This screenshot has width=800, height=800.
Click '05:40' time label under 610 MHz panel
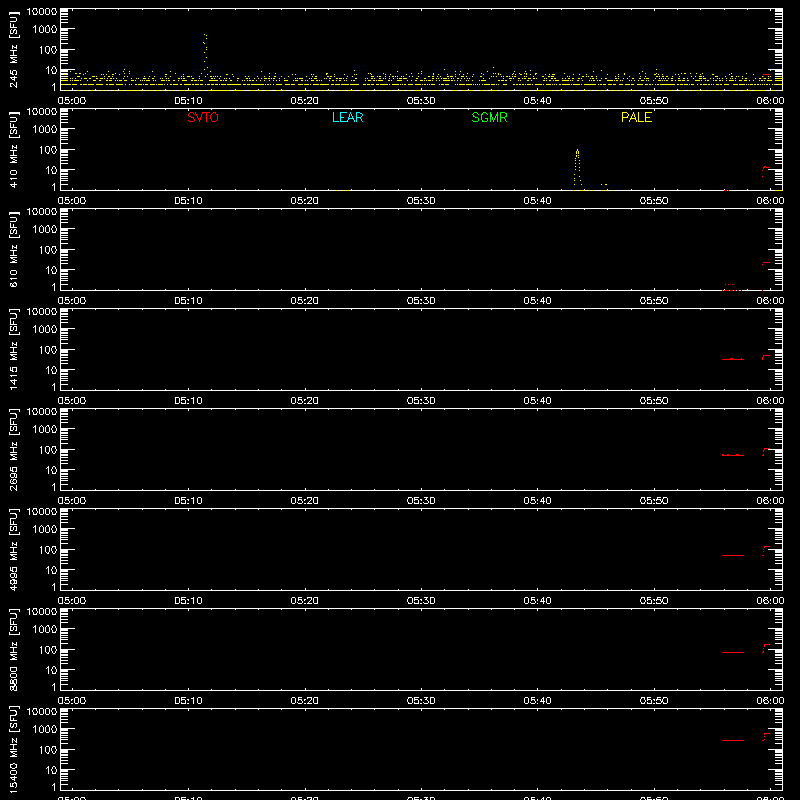[537, 301]
